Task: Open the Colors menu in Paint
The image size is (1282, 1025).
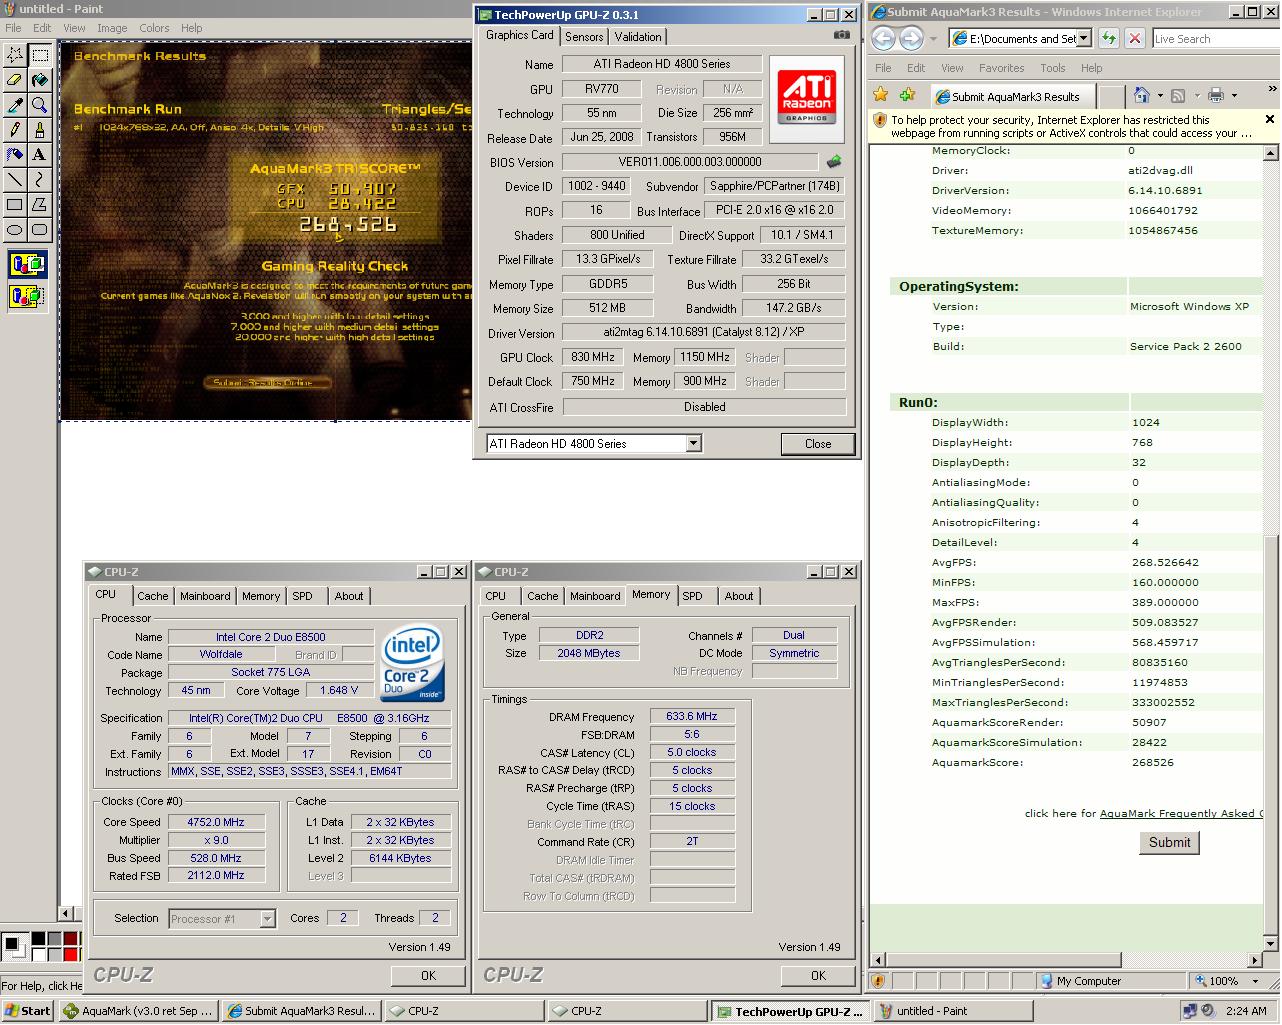Action: click(x=154, y=28)
